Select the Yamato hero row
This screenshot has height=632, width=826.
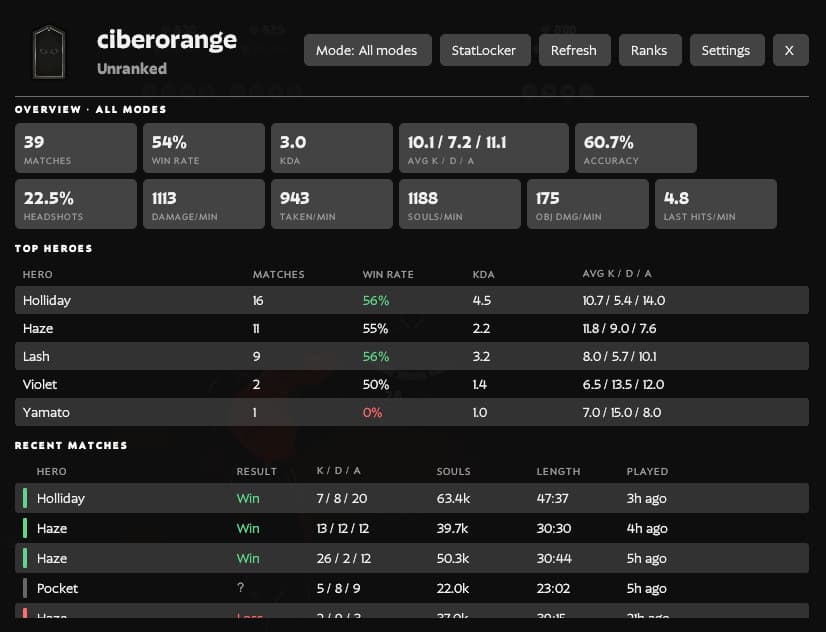412,412
